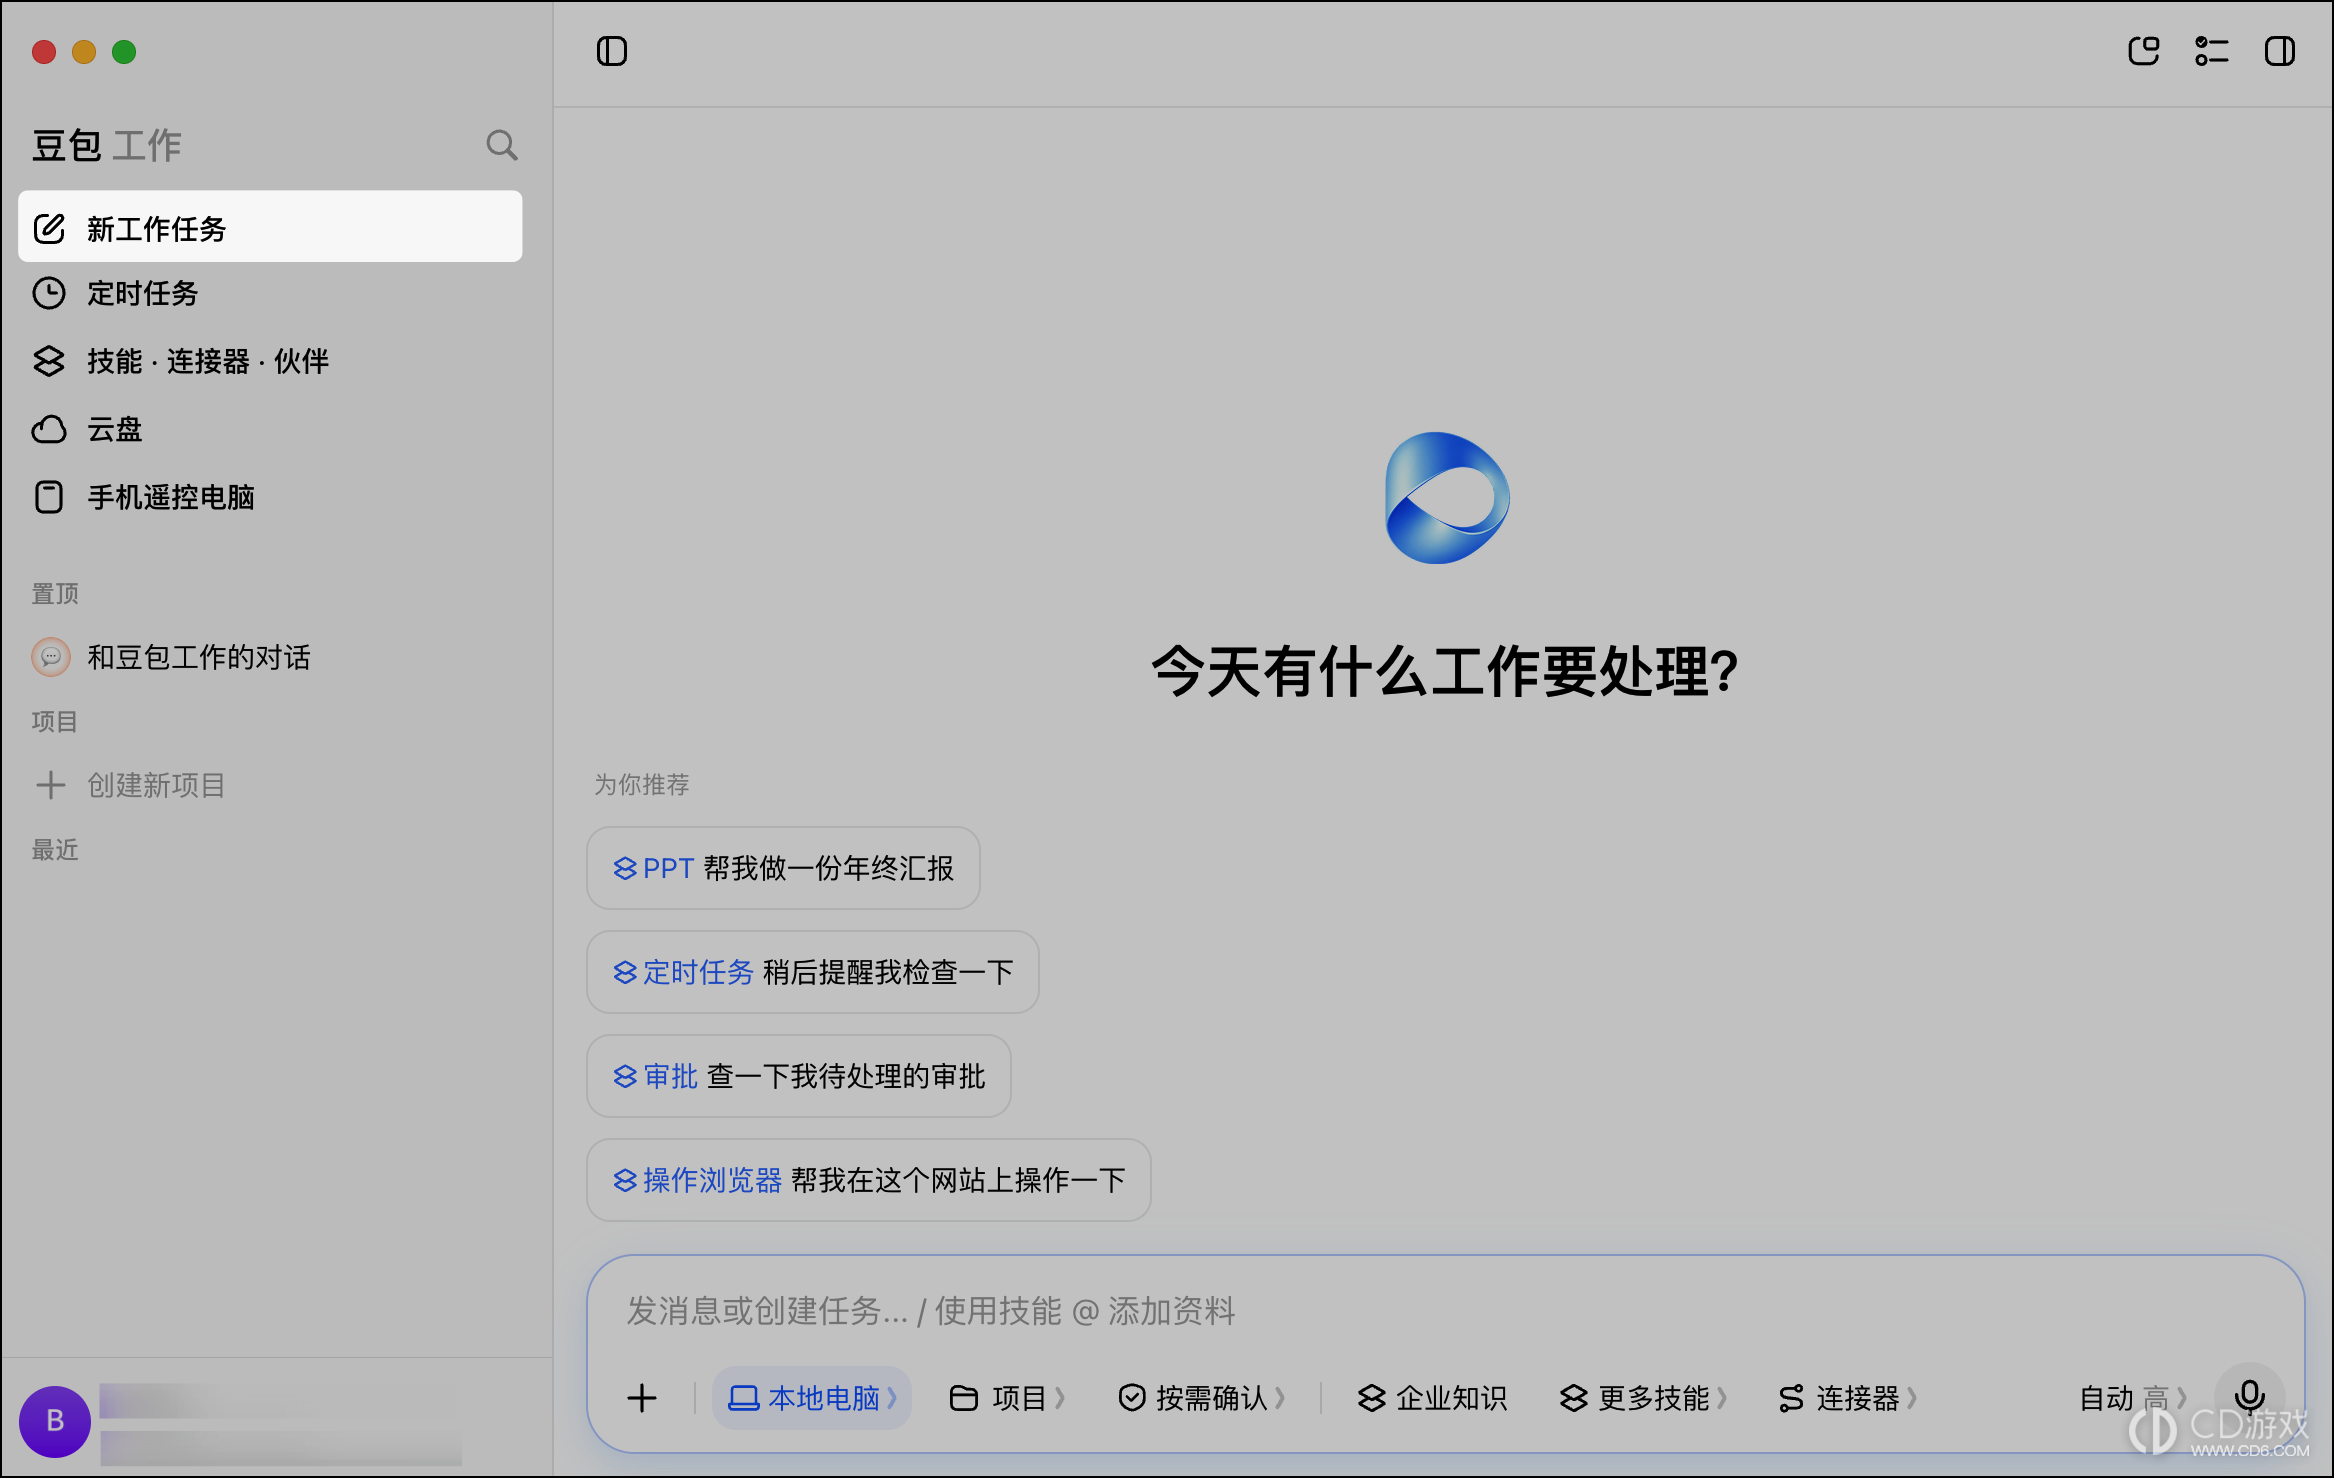Open 定时任务 in sidebar
Viewport: 2334px width, 1478px height.
coord(270,294)
